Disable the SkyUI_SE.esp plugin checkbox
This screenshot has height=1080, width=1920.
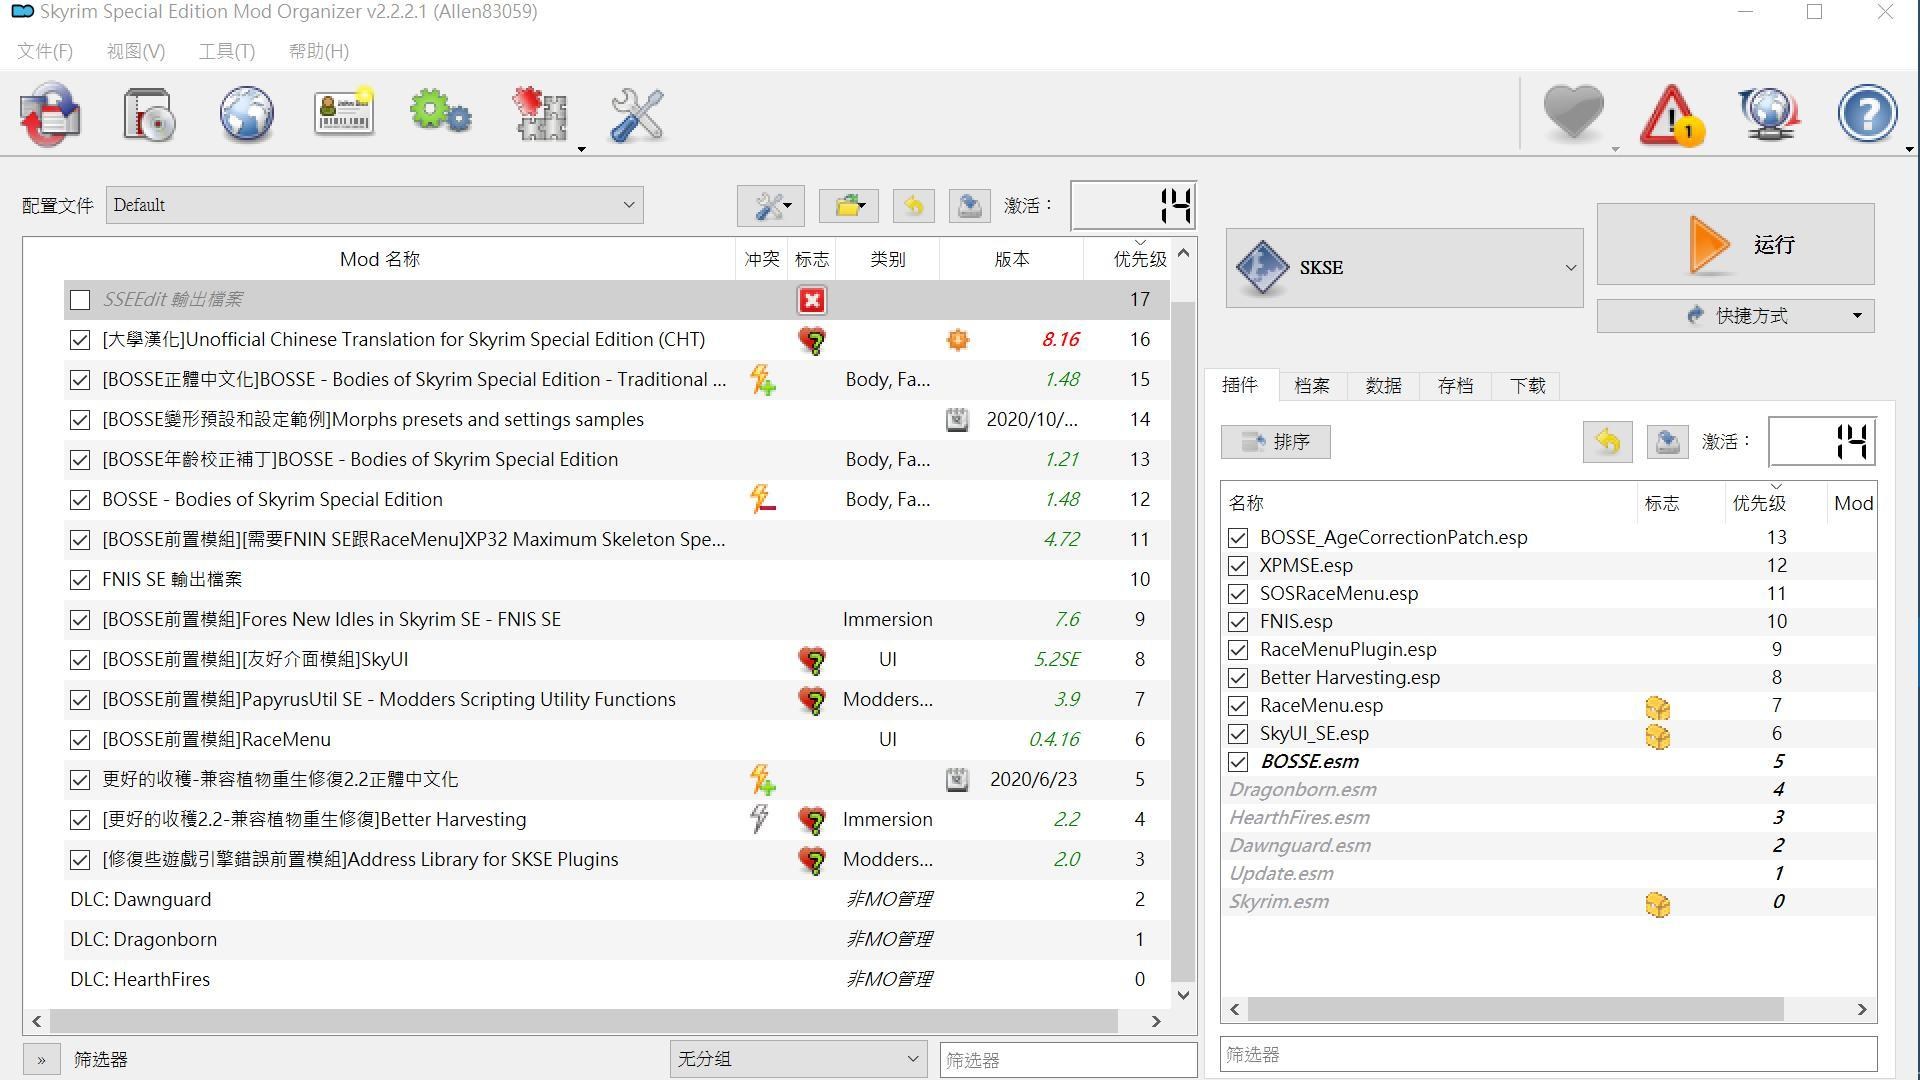tap(1238, 734)
